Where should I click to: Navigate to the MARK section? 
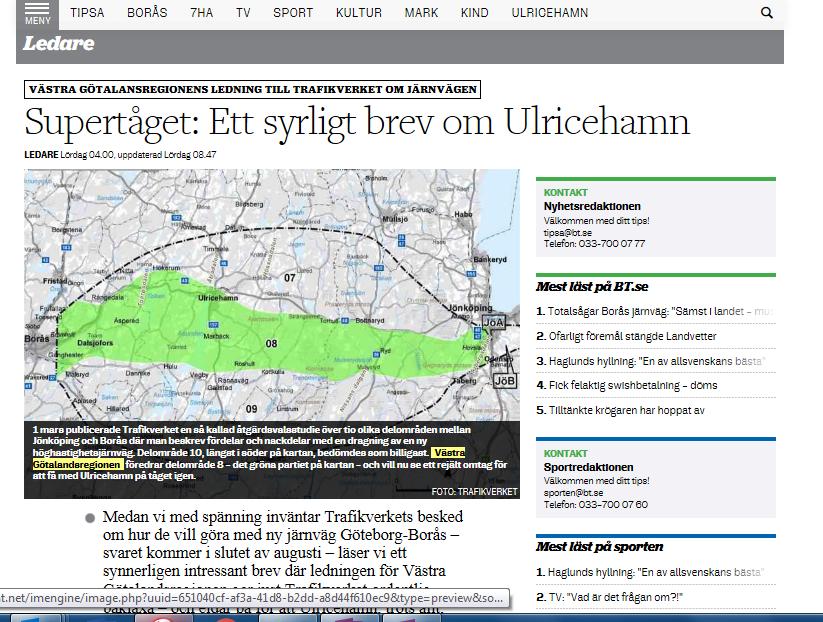tap(421, 13)
